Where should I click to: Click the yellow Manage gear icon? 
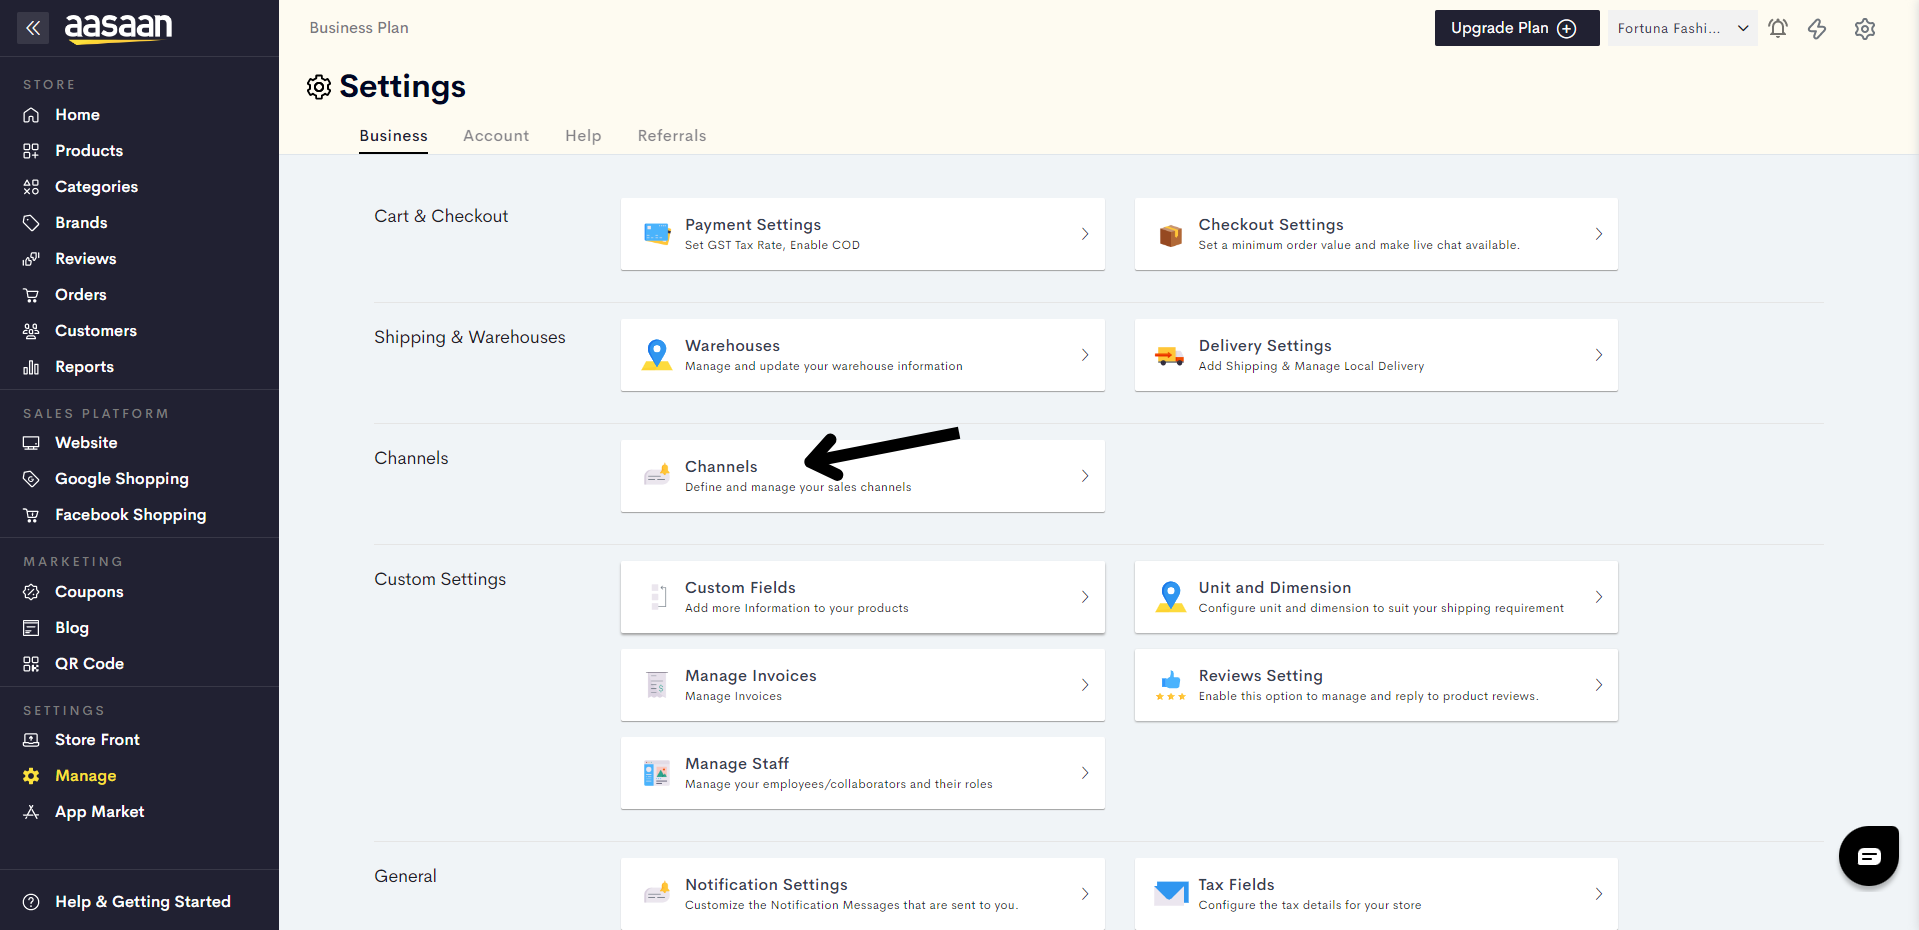pyautogui.click(x=31, y=776)
